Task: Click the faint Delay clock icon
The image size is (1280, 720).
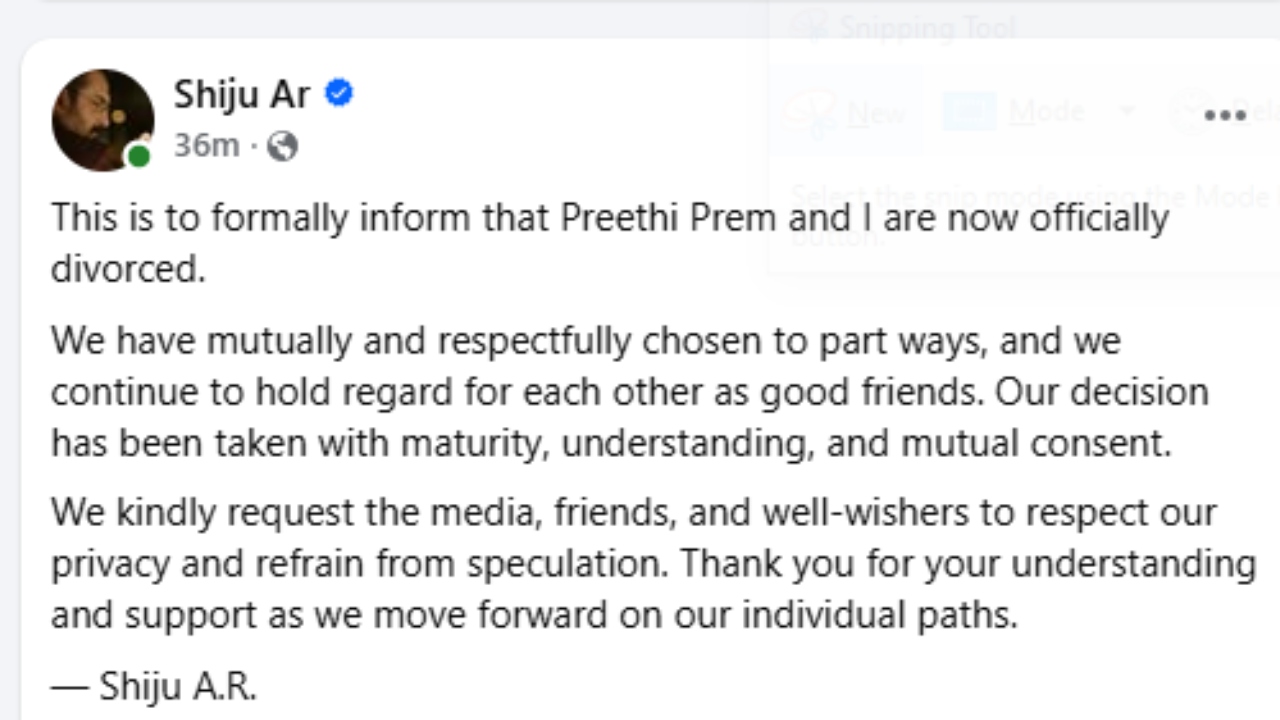Action: coord(1190,110)
